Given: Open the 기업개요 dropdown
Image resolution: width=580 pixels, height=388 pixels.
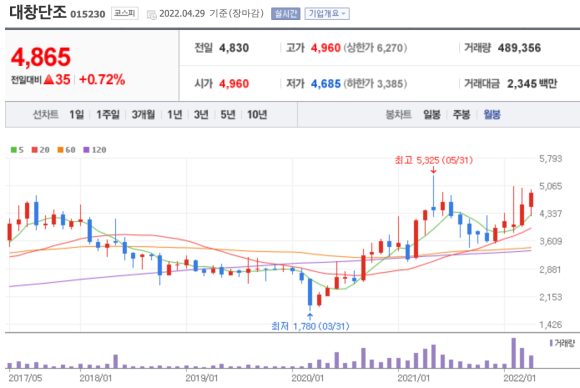Looking at the screenshot, I should pos(327,14).
